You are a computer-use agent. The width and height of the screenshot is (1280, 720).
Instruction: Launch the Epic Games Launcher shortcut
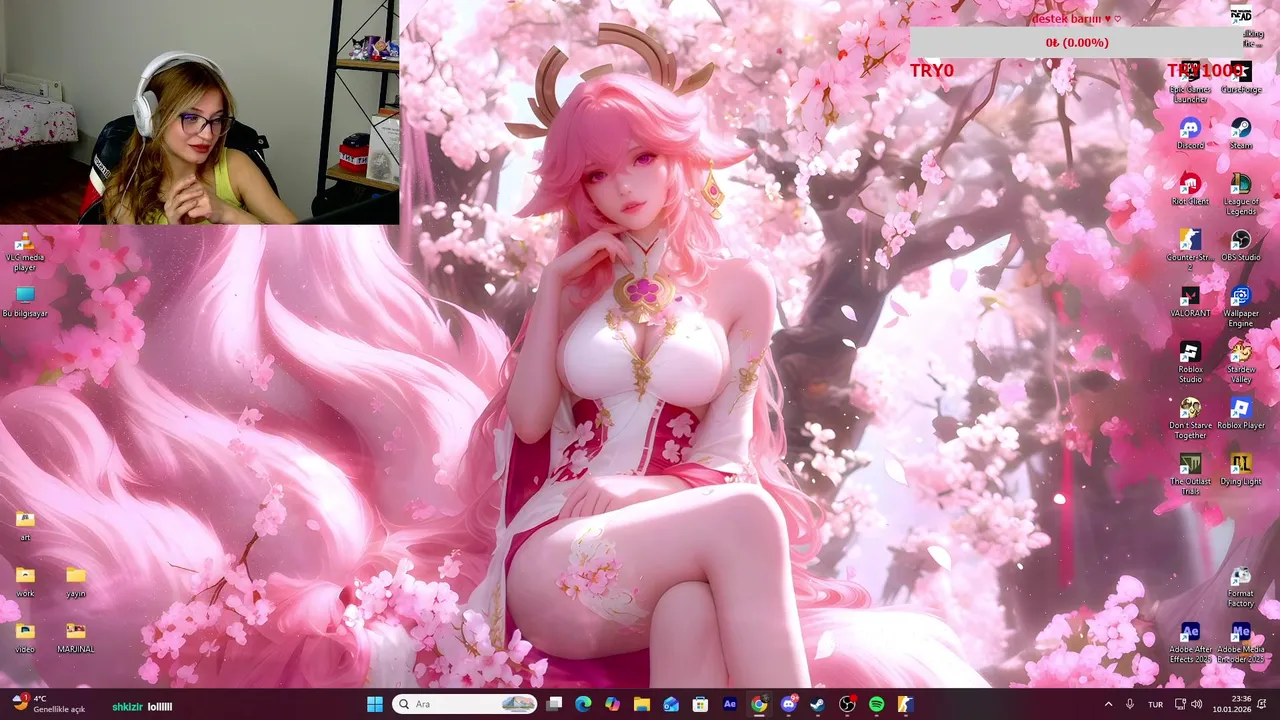point(1190,80)
